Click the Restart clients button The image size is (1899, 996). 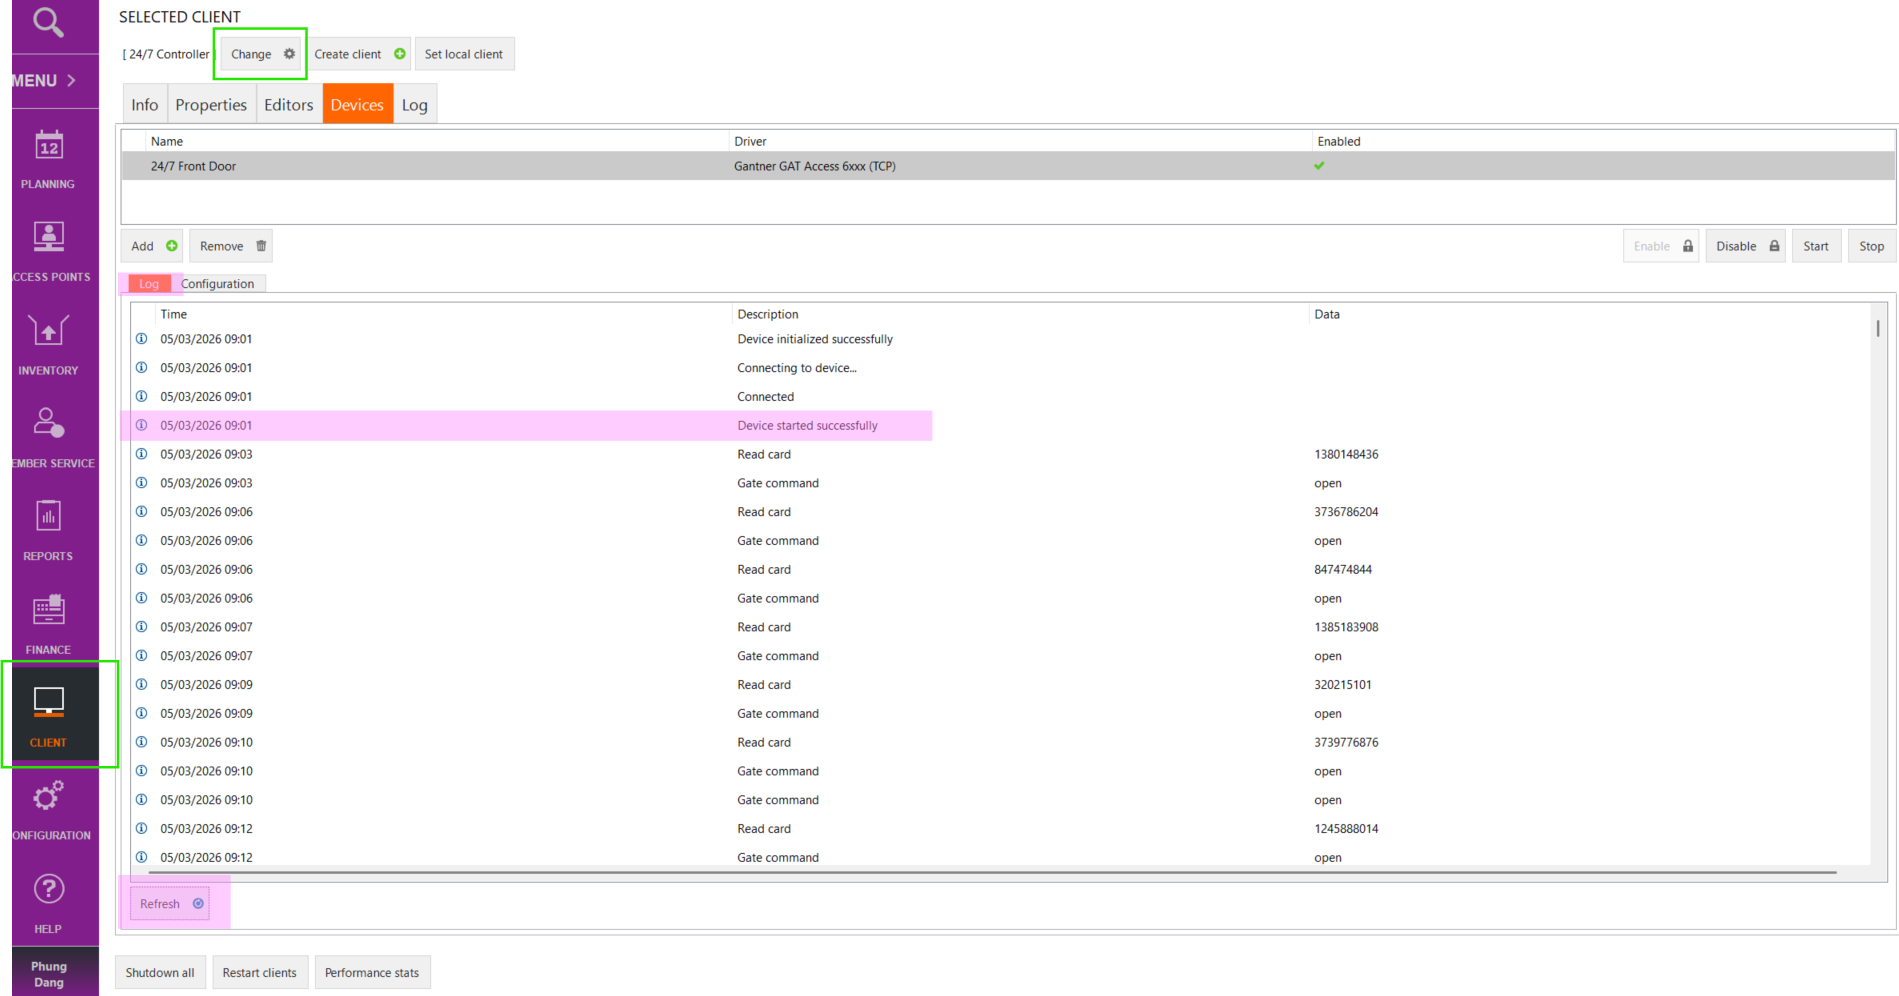(x=259, y=973)
